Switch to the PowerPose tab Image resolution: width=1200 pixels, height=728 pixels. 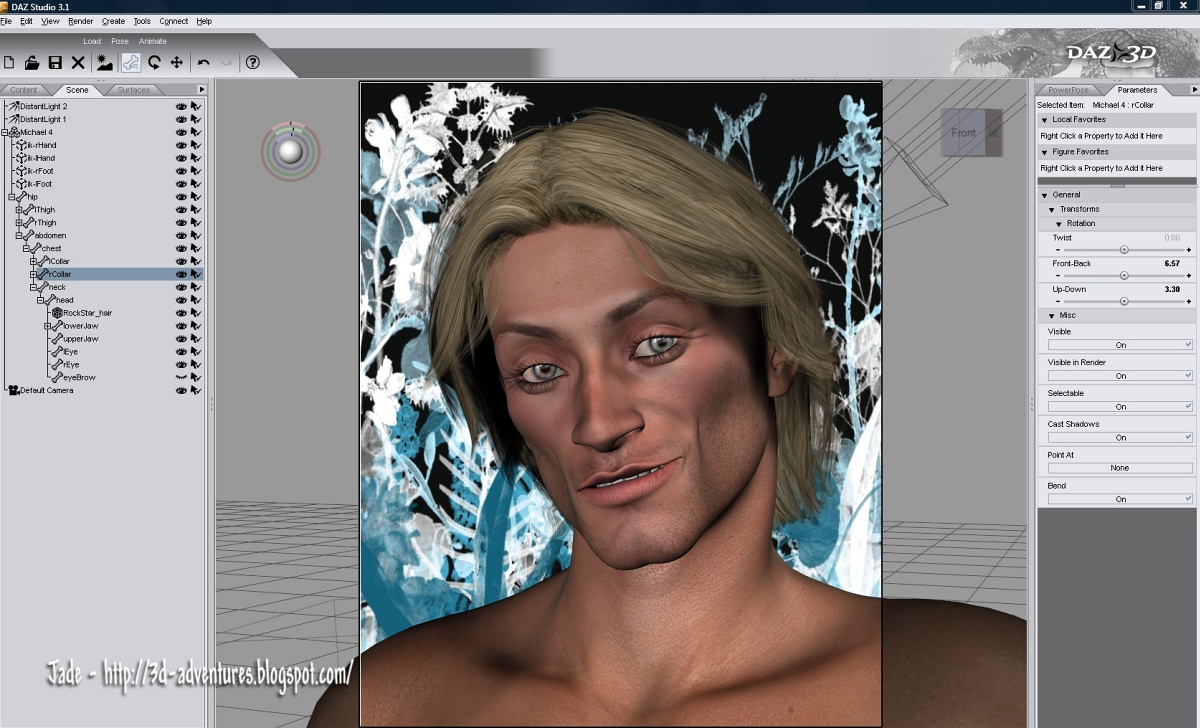1068,90
